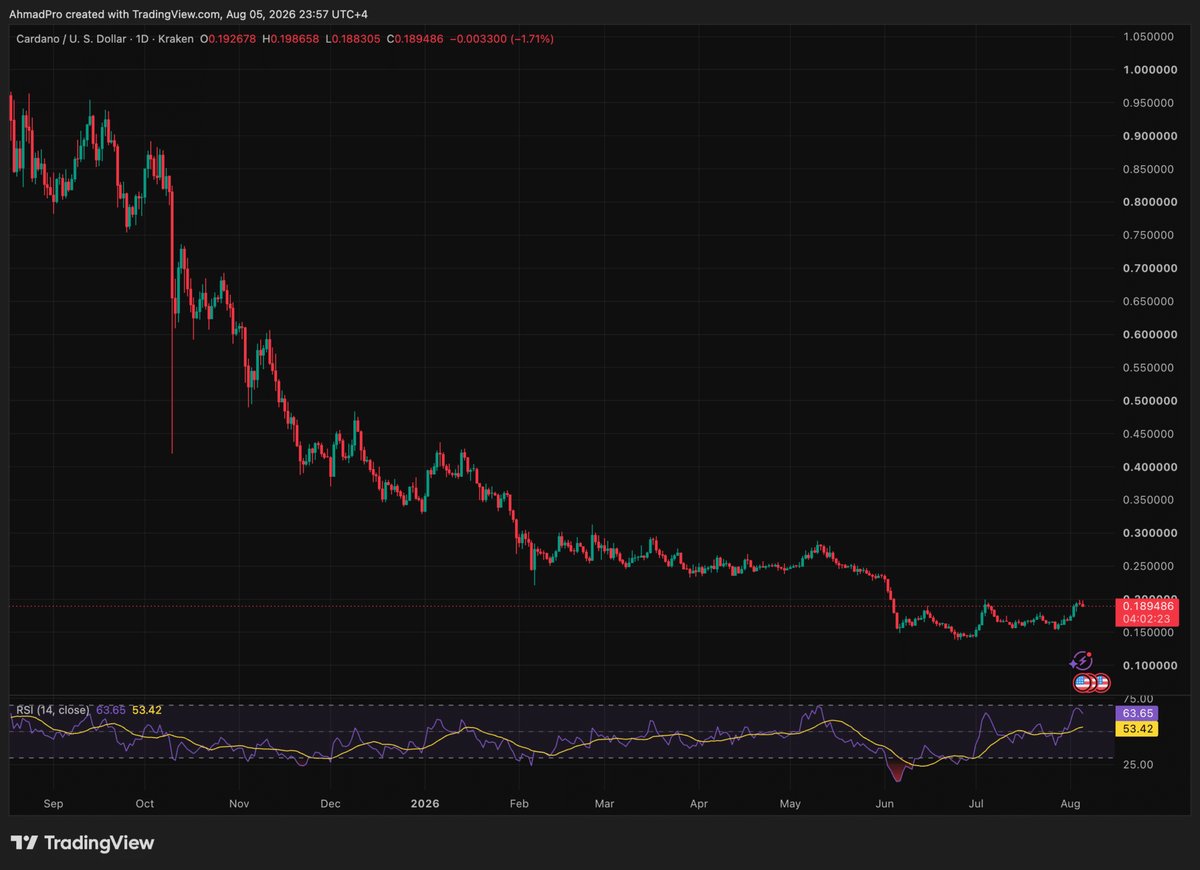
Task: Click the 75.00 label on the RSI scale
Action: point(1139,699)
